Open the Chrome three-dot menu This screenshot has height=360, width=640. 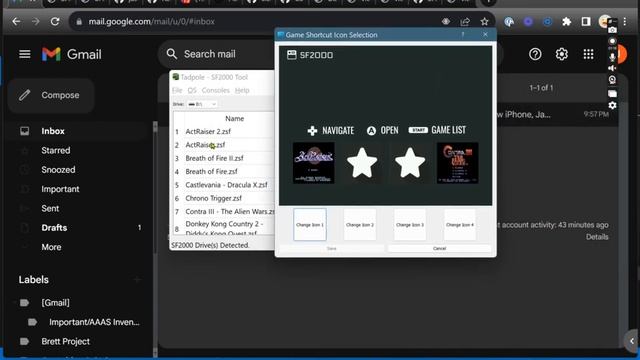(x=624, y=21)
